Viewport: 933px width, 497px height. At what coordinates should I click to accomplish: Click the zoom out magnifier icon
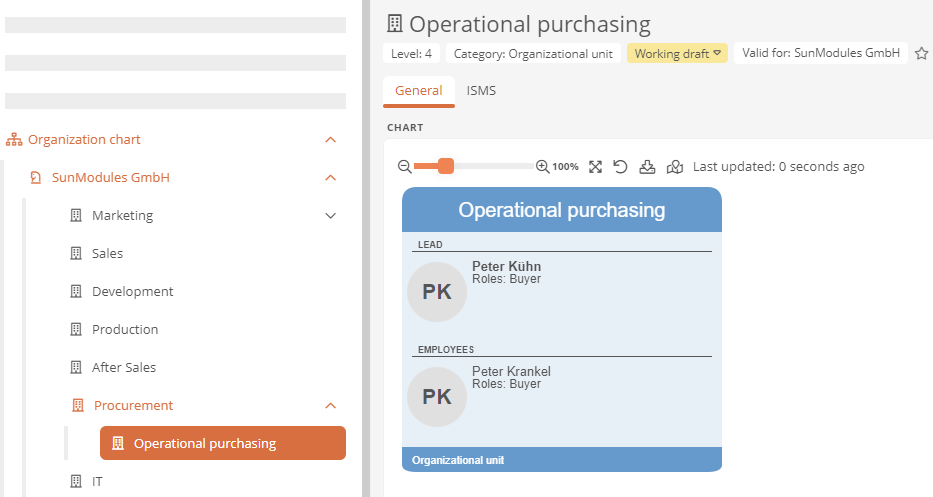[x=405, y=167]
